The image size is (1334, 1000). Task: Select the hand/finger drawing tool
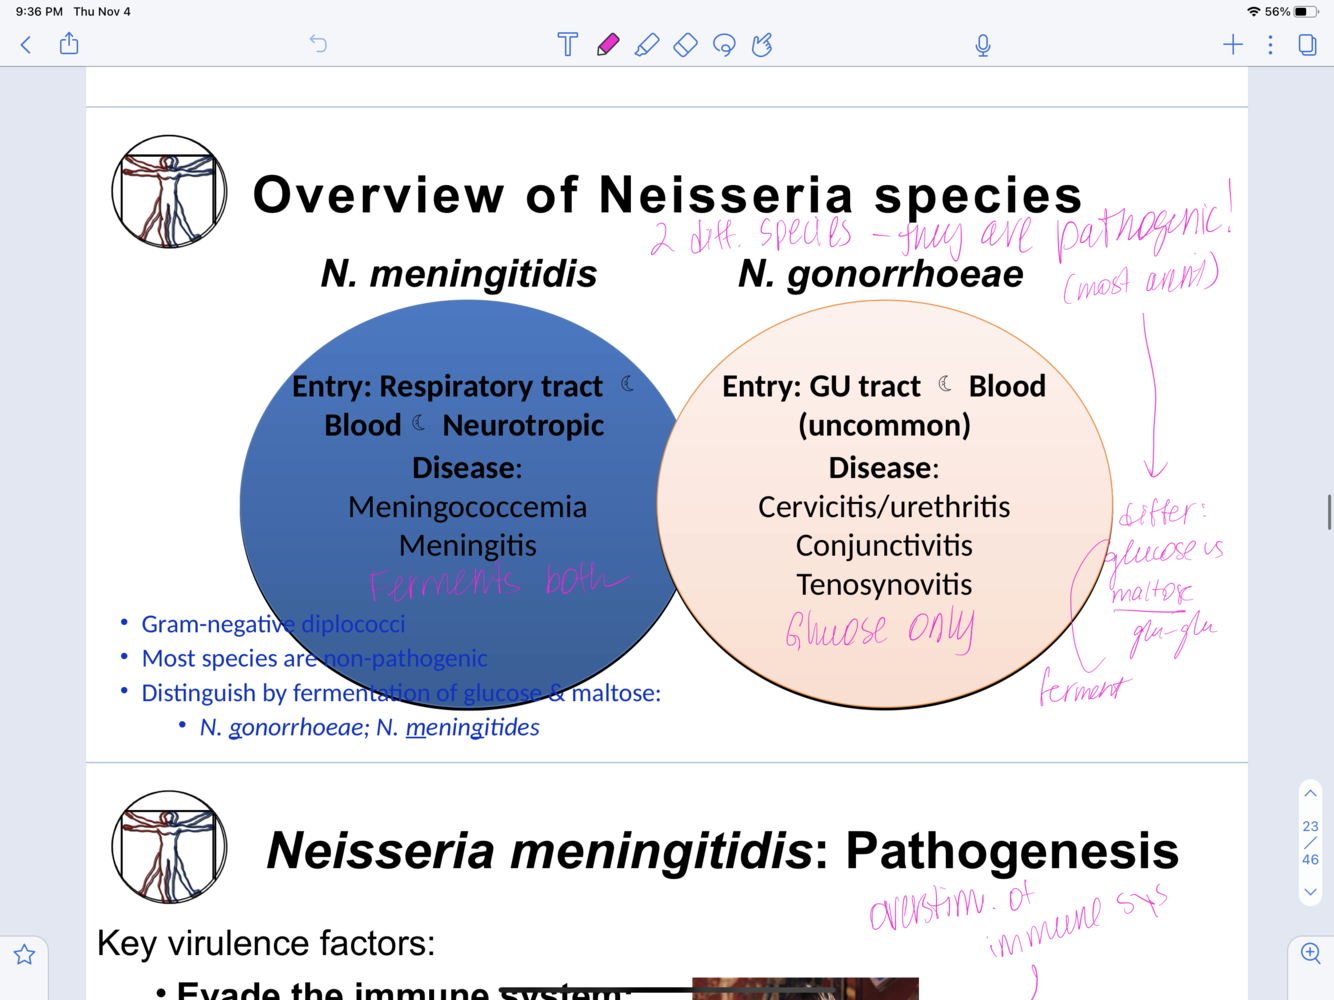[762, 45]
